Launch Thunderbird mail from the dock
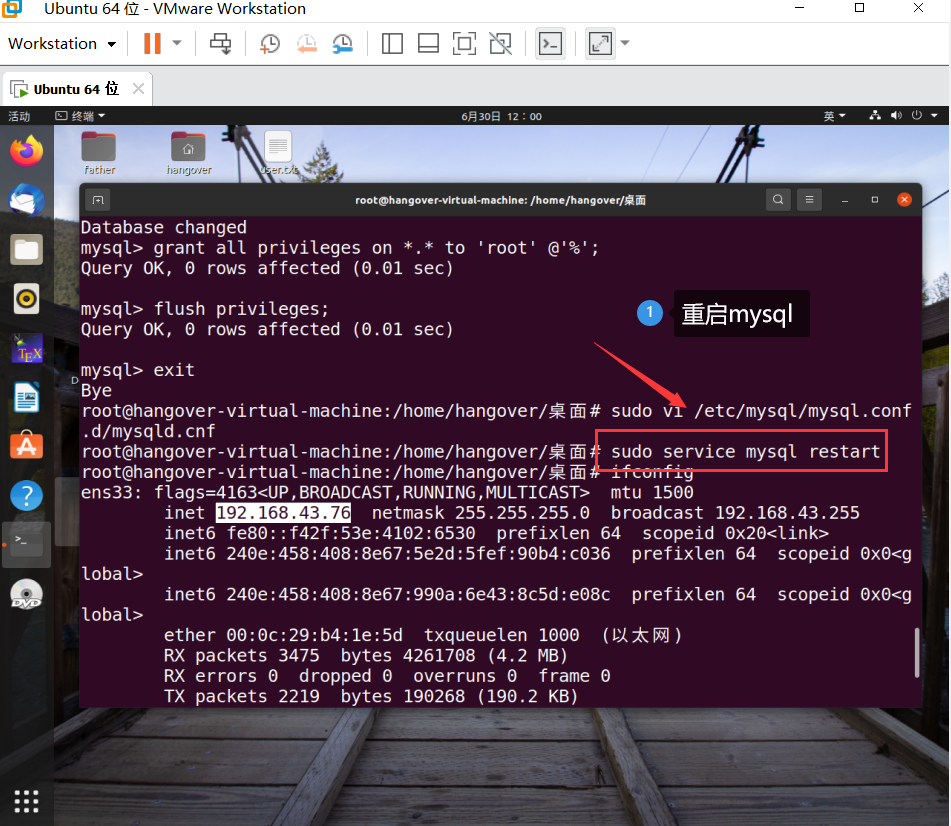This screenshot has height=826, width=951. [x=27, y=200]
